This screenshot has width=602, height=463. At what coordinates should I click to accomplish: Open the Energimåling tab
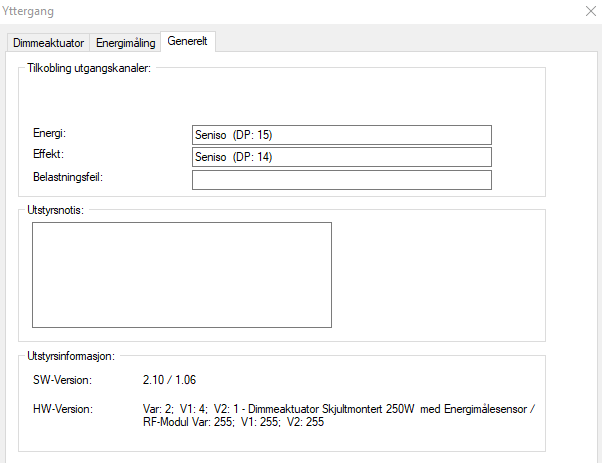click(125, 43)
